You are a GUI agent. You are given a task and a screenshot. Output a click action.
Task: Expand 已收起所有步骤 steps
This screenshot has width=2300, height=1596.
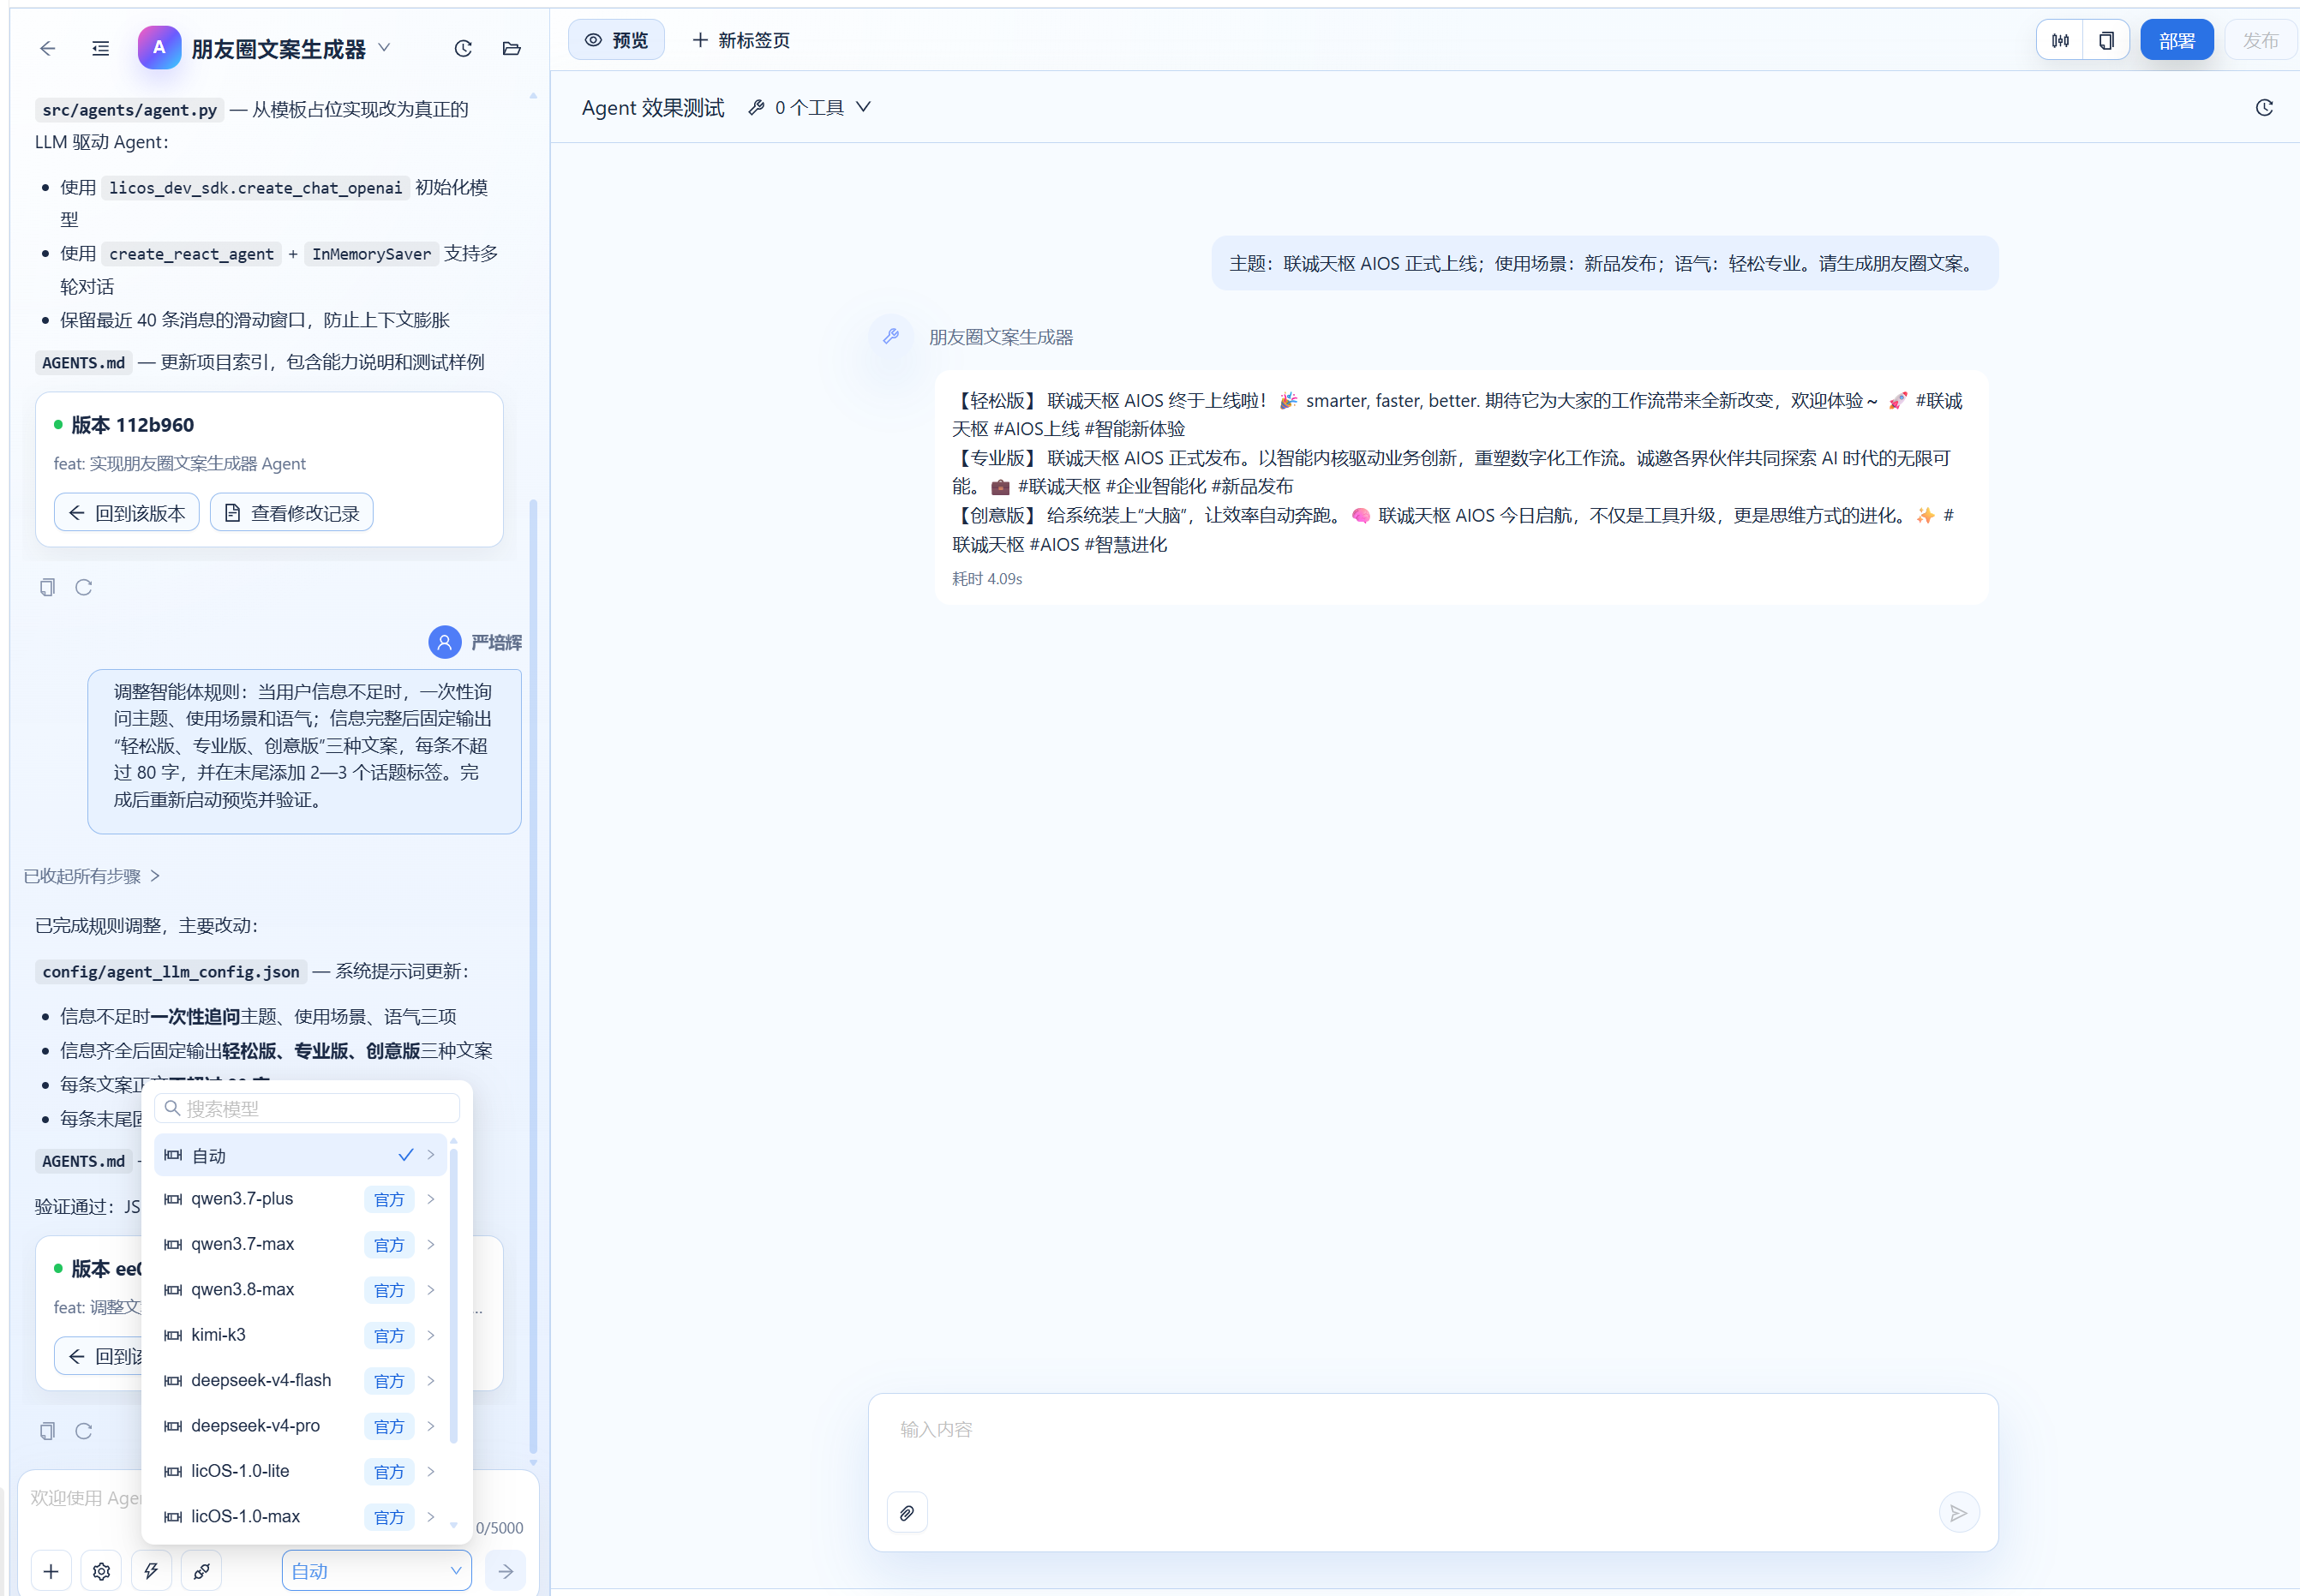(91, 876)
